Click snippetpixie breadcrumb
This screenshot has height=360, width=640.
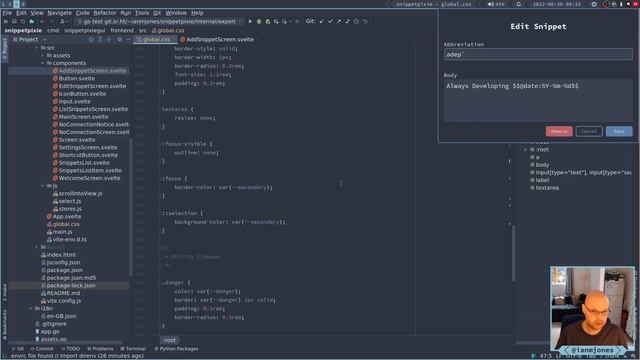(23, 31)
